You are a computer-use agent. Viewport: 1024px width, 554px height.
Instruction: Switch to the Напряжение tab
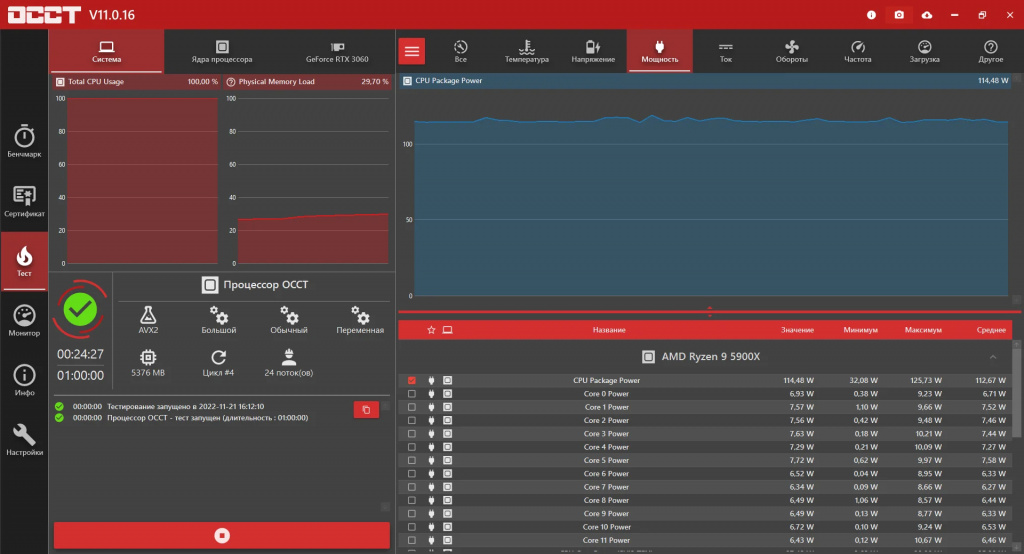[593, 51]
